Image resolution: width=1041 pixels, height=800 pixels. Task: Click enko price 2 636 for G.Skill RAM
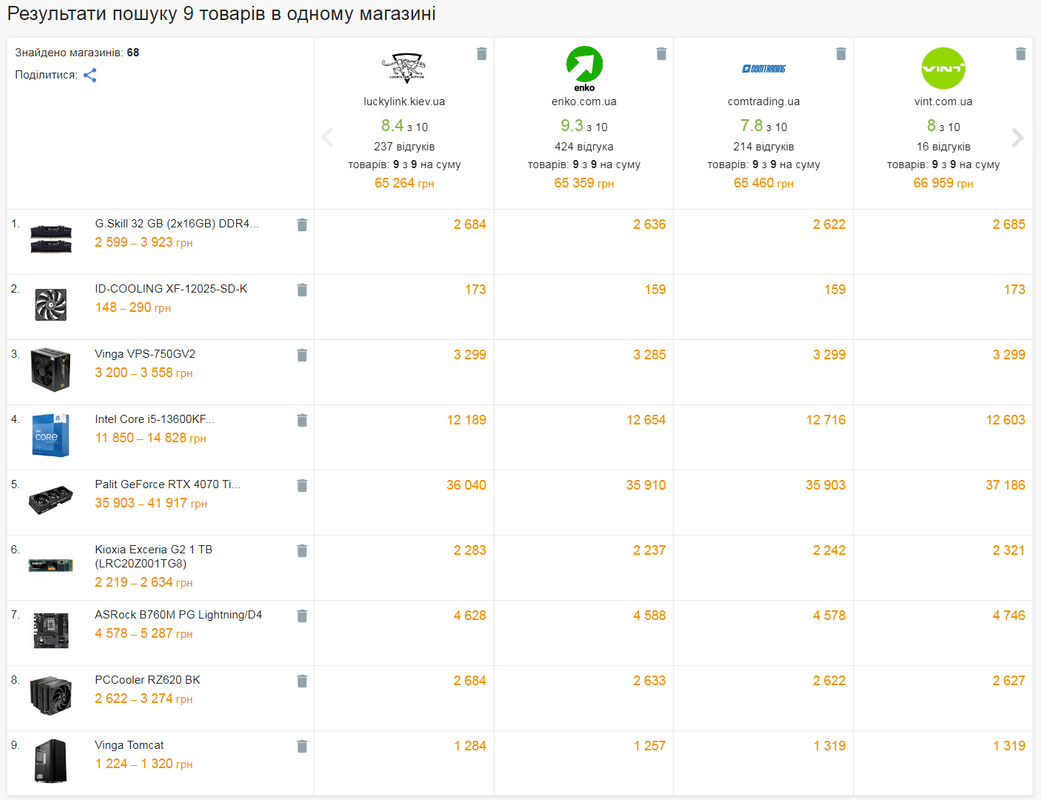point(649,225)
